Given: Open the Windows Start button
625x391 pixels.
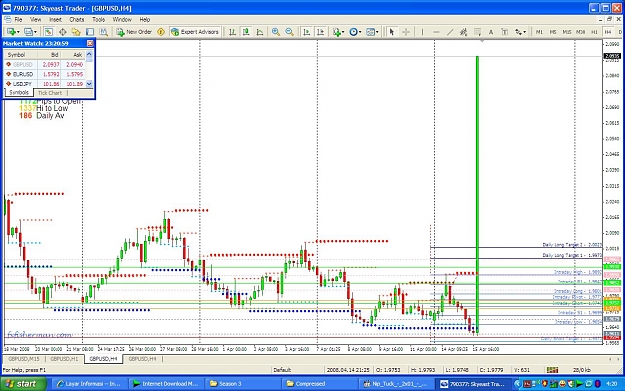Looking at the screenshot, I should click(23, 384).
